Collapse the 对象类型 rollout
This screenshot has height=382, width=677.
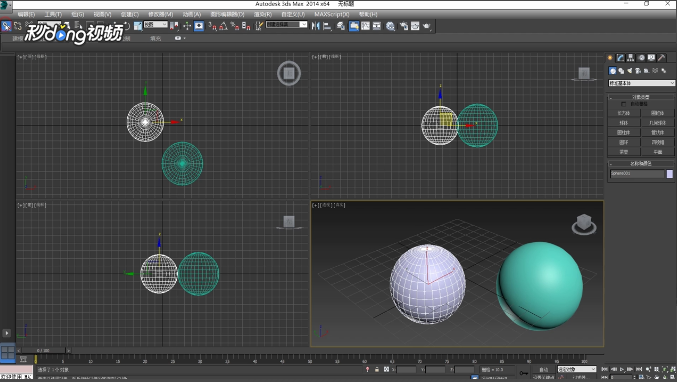pyautogui.click(x=641, y=97)
